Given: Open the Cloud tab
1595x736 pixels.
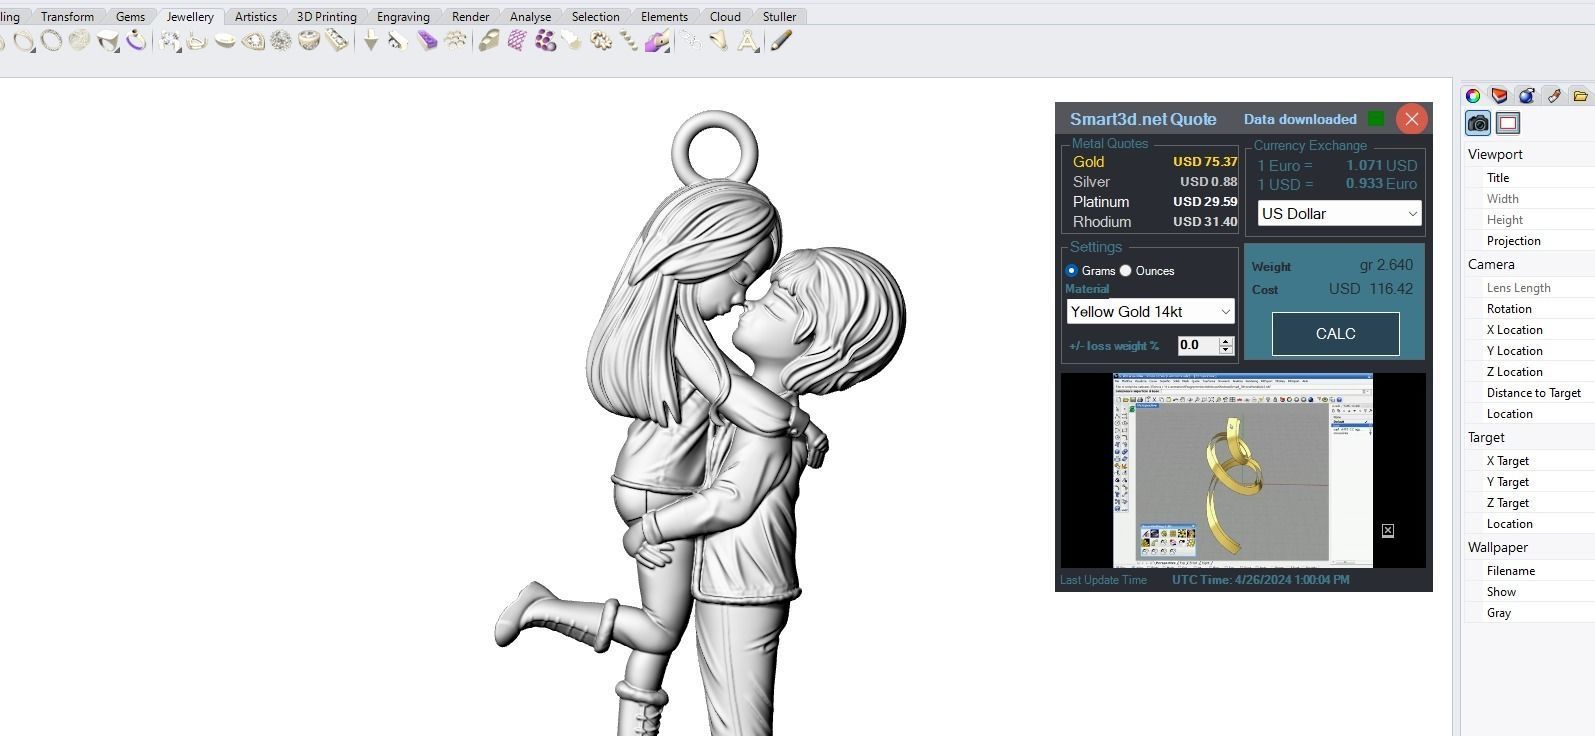Looking at the screenshot, I should point(725,17).
